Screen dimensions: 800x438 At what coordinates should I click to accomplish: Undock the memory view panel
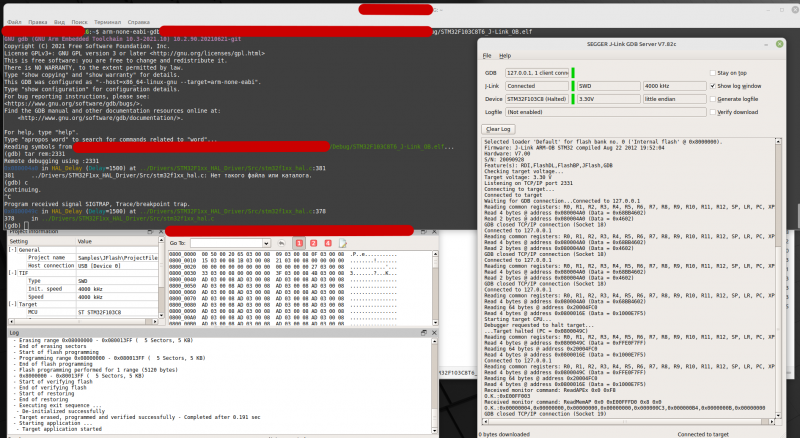tap(423, 232)
